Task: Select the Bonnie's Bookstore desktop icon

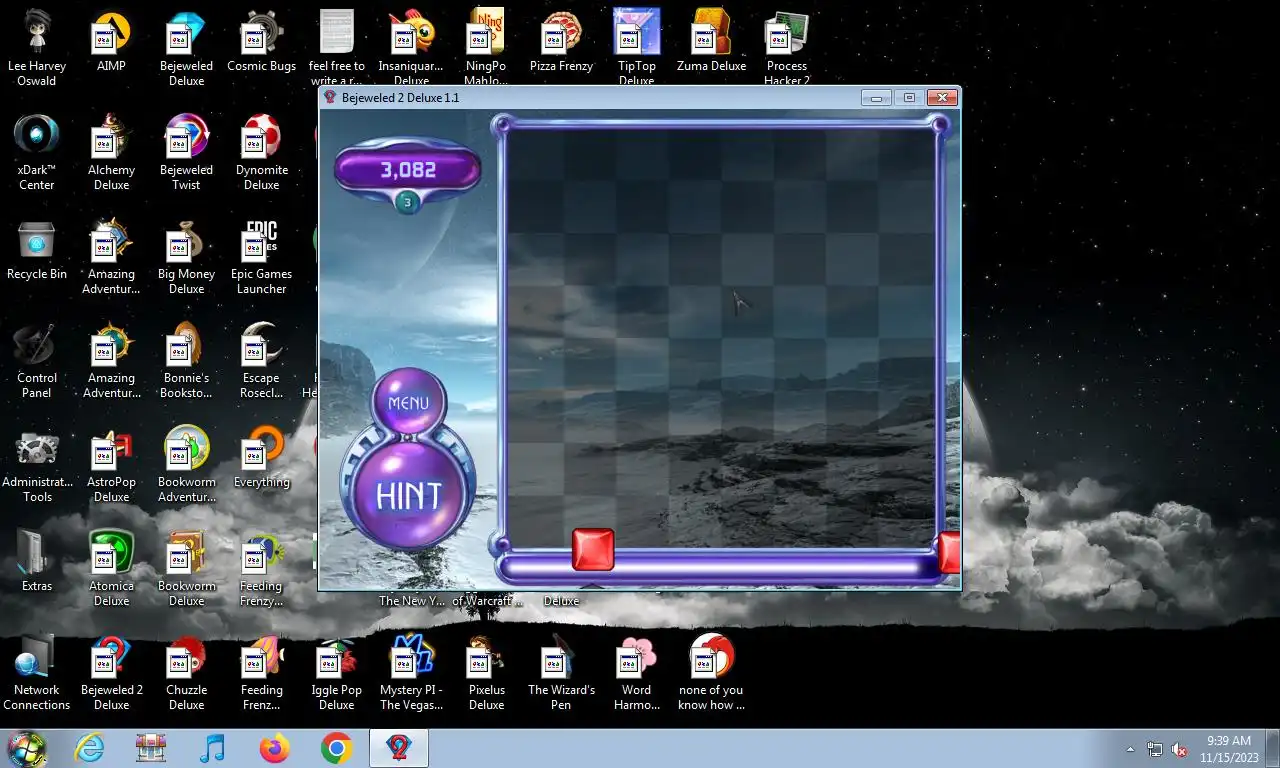Action: click(x=186, y=359)
